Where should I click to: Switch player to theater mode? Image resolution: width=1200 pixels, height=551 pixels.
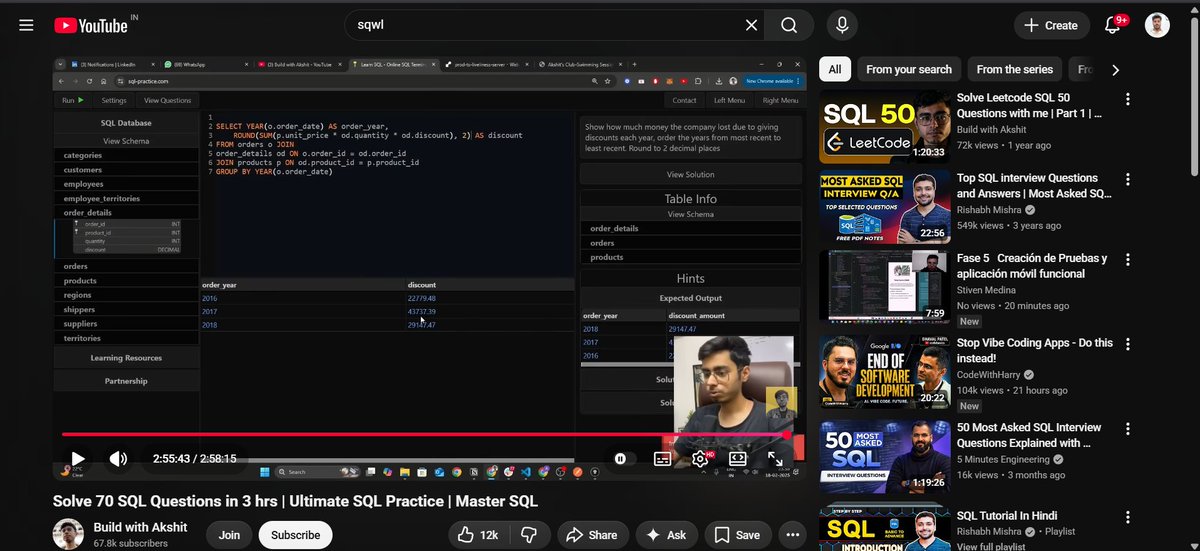738,458
